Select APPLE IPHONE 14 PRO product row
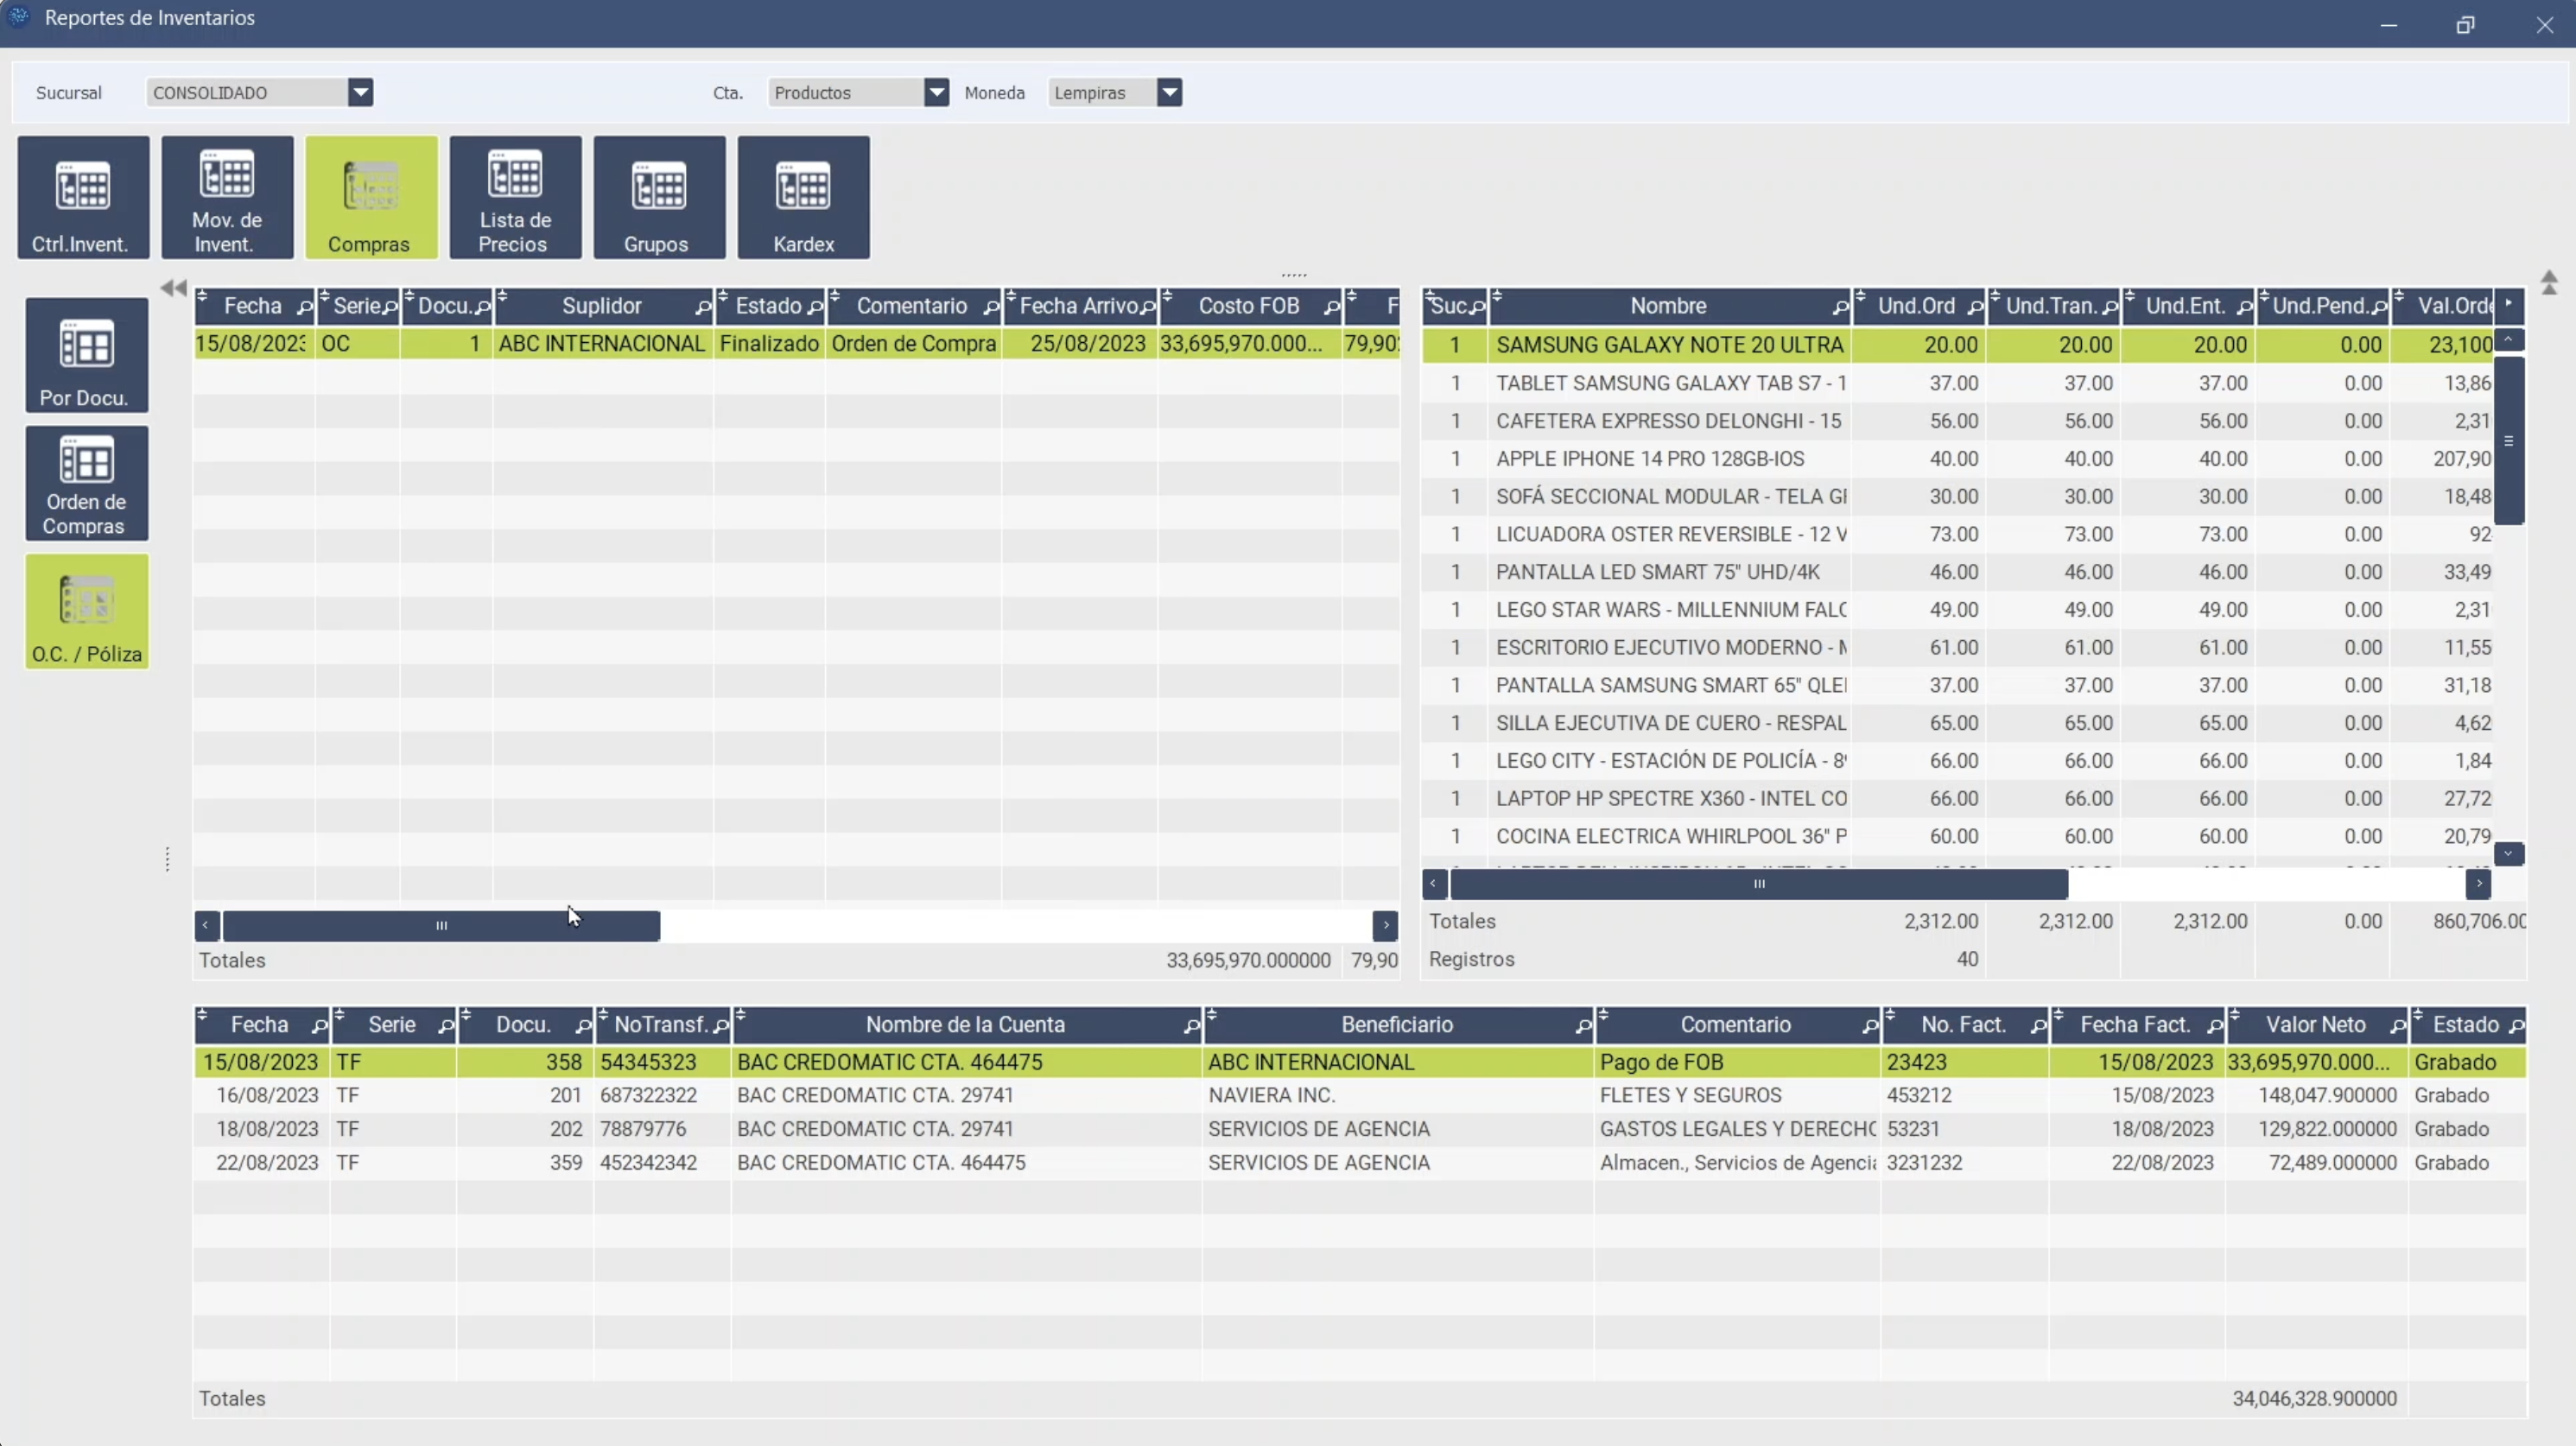2576x1446 pixels. [1649, 459]
